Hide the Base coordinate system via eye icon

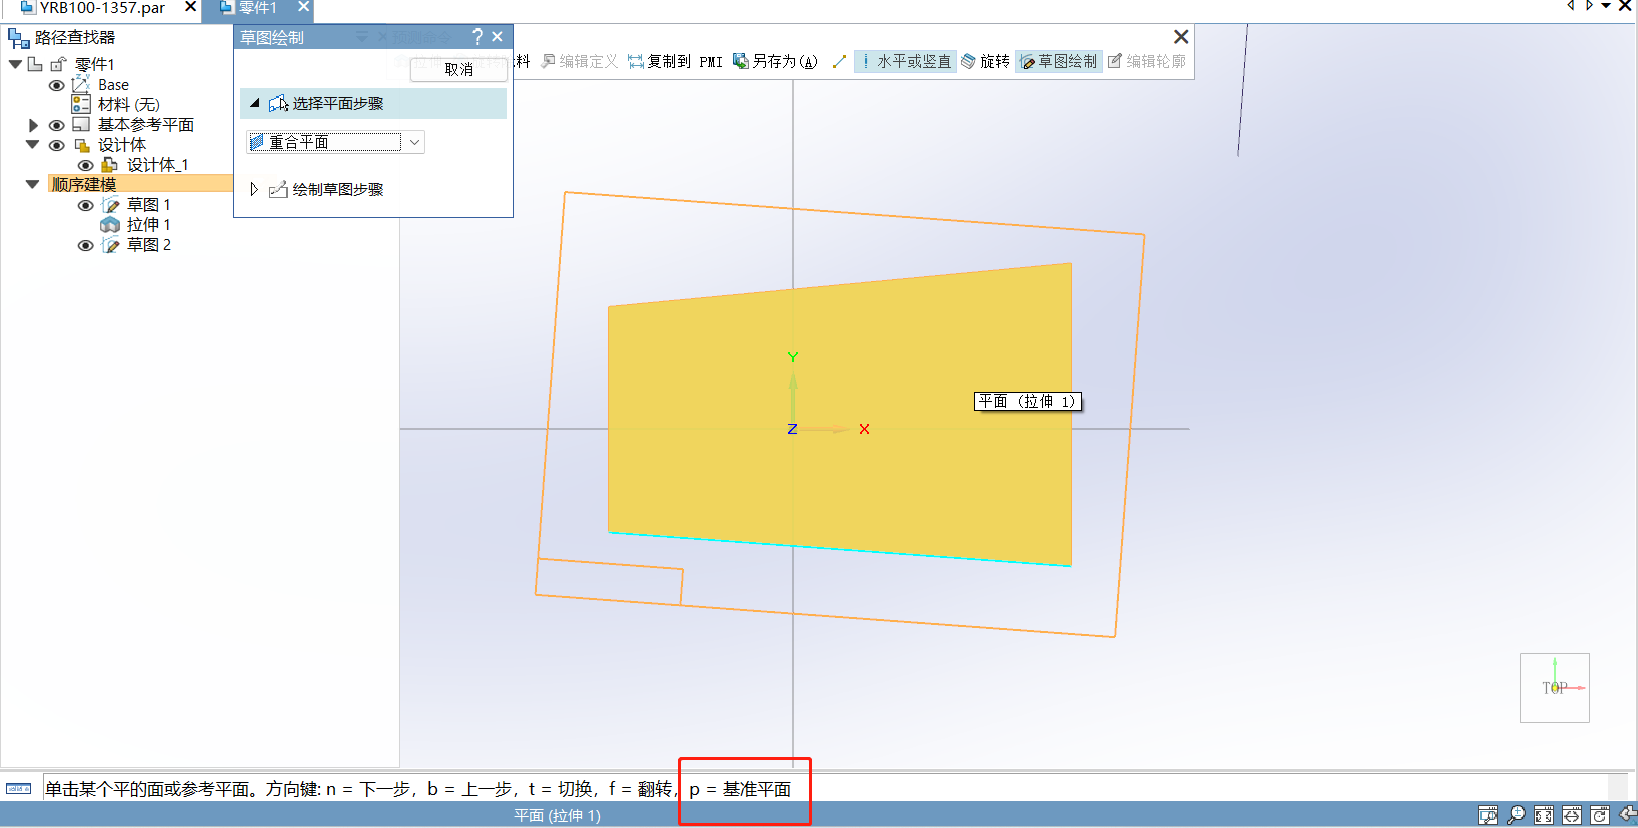click(57, 85)
